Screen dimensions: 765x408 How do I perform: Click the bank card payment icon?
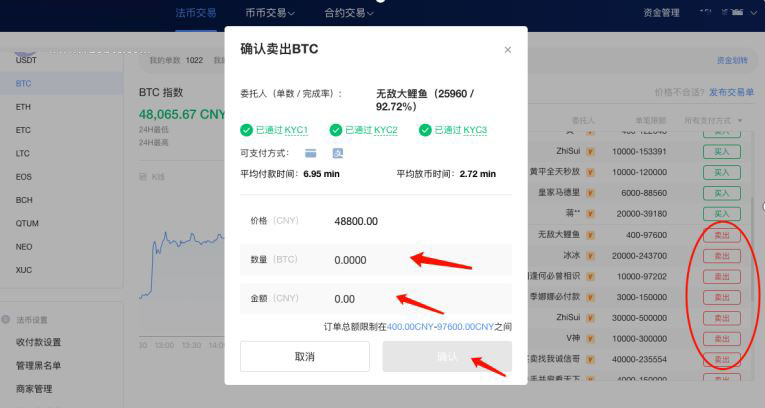(x=310, y=153)
